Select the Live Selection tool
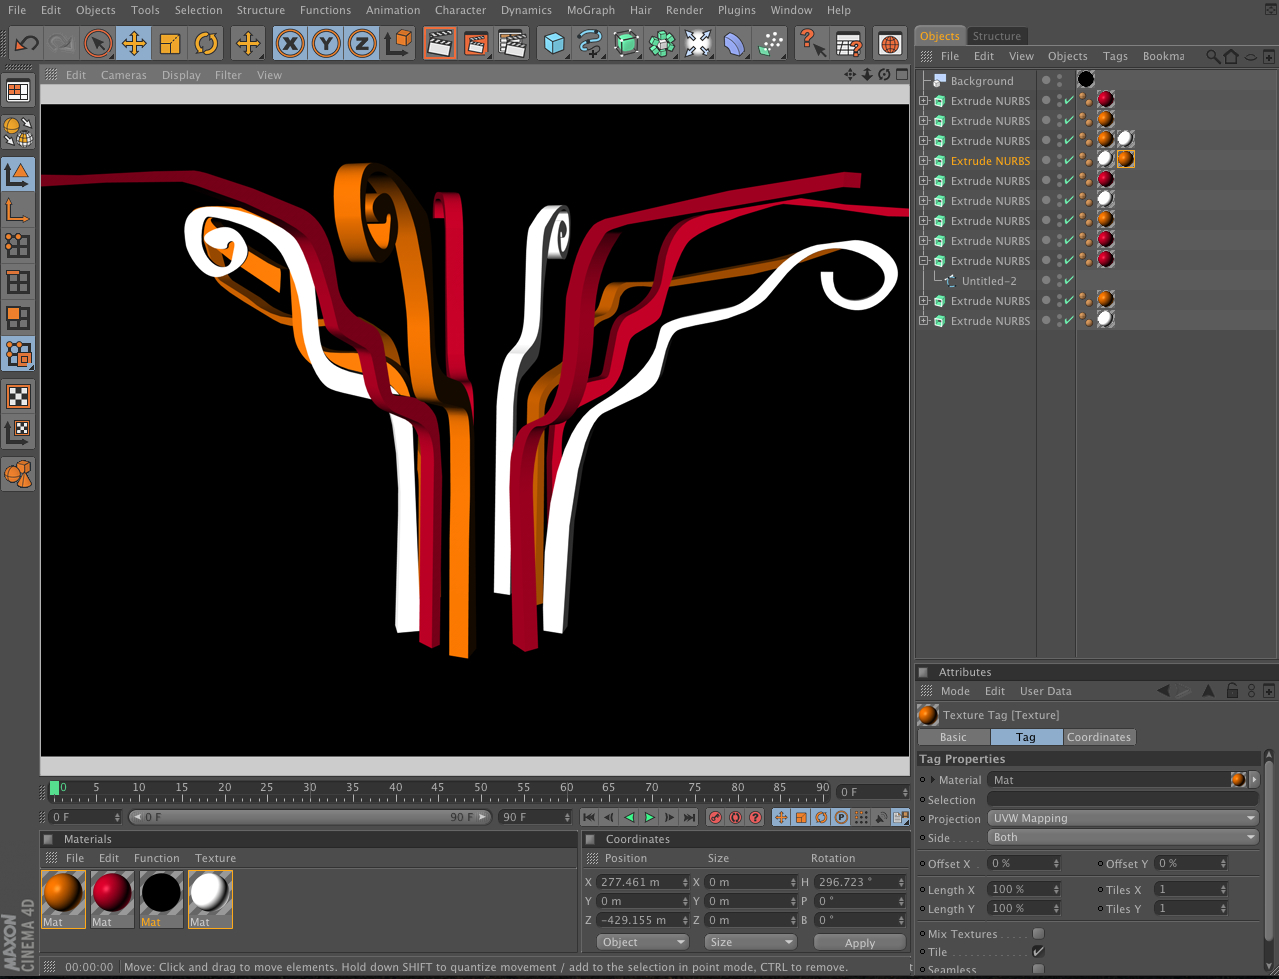This screenshot has width=1279, height=979. (x=98, y=44)
